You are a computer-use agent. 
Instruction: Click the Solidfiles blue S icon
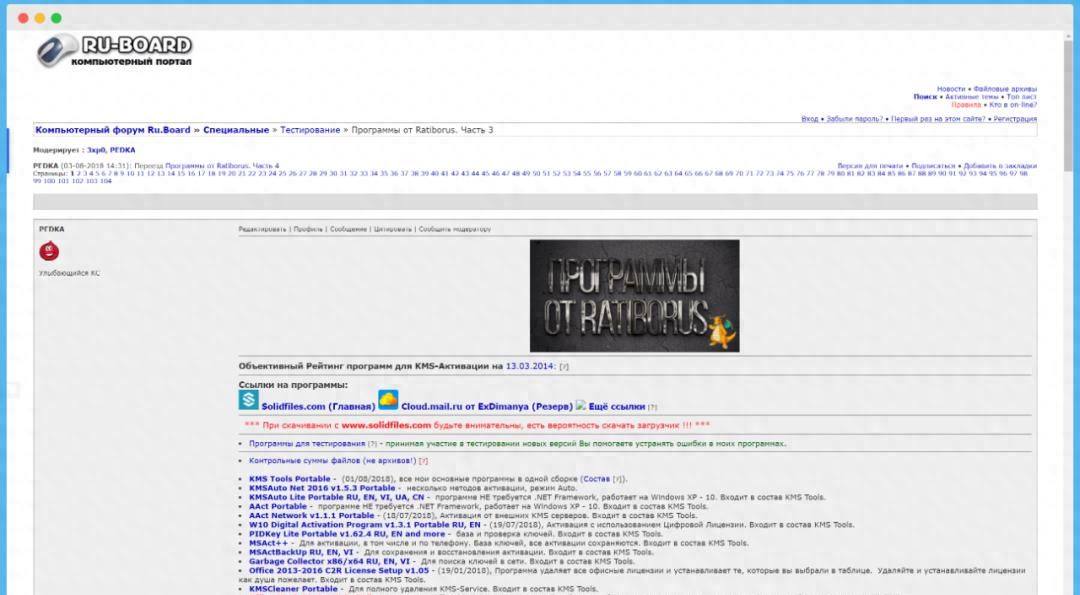coord(248,401)
